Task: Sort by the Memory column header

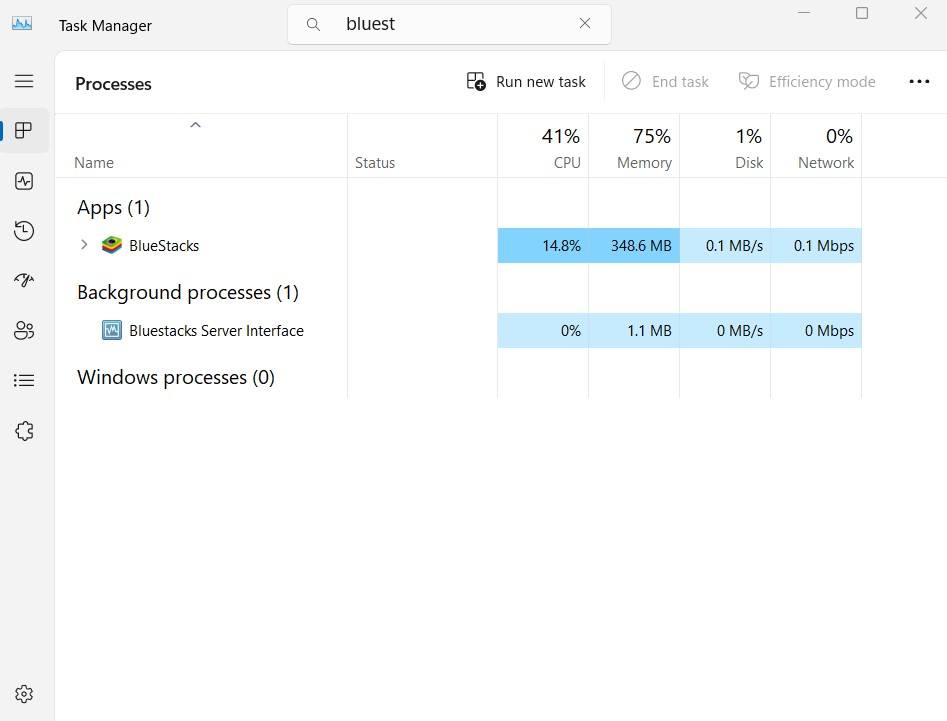Action: point(634,148)
